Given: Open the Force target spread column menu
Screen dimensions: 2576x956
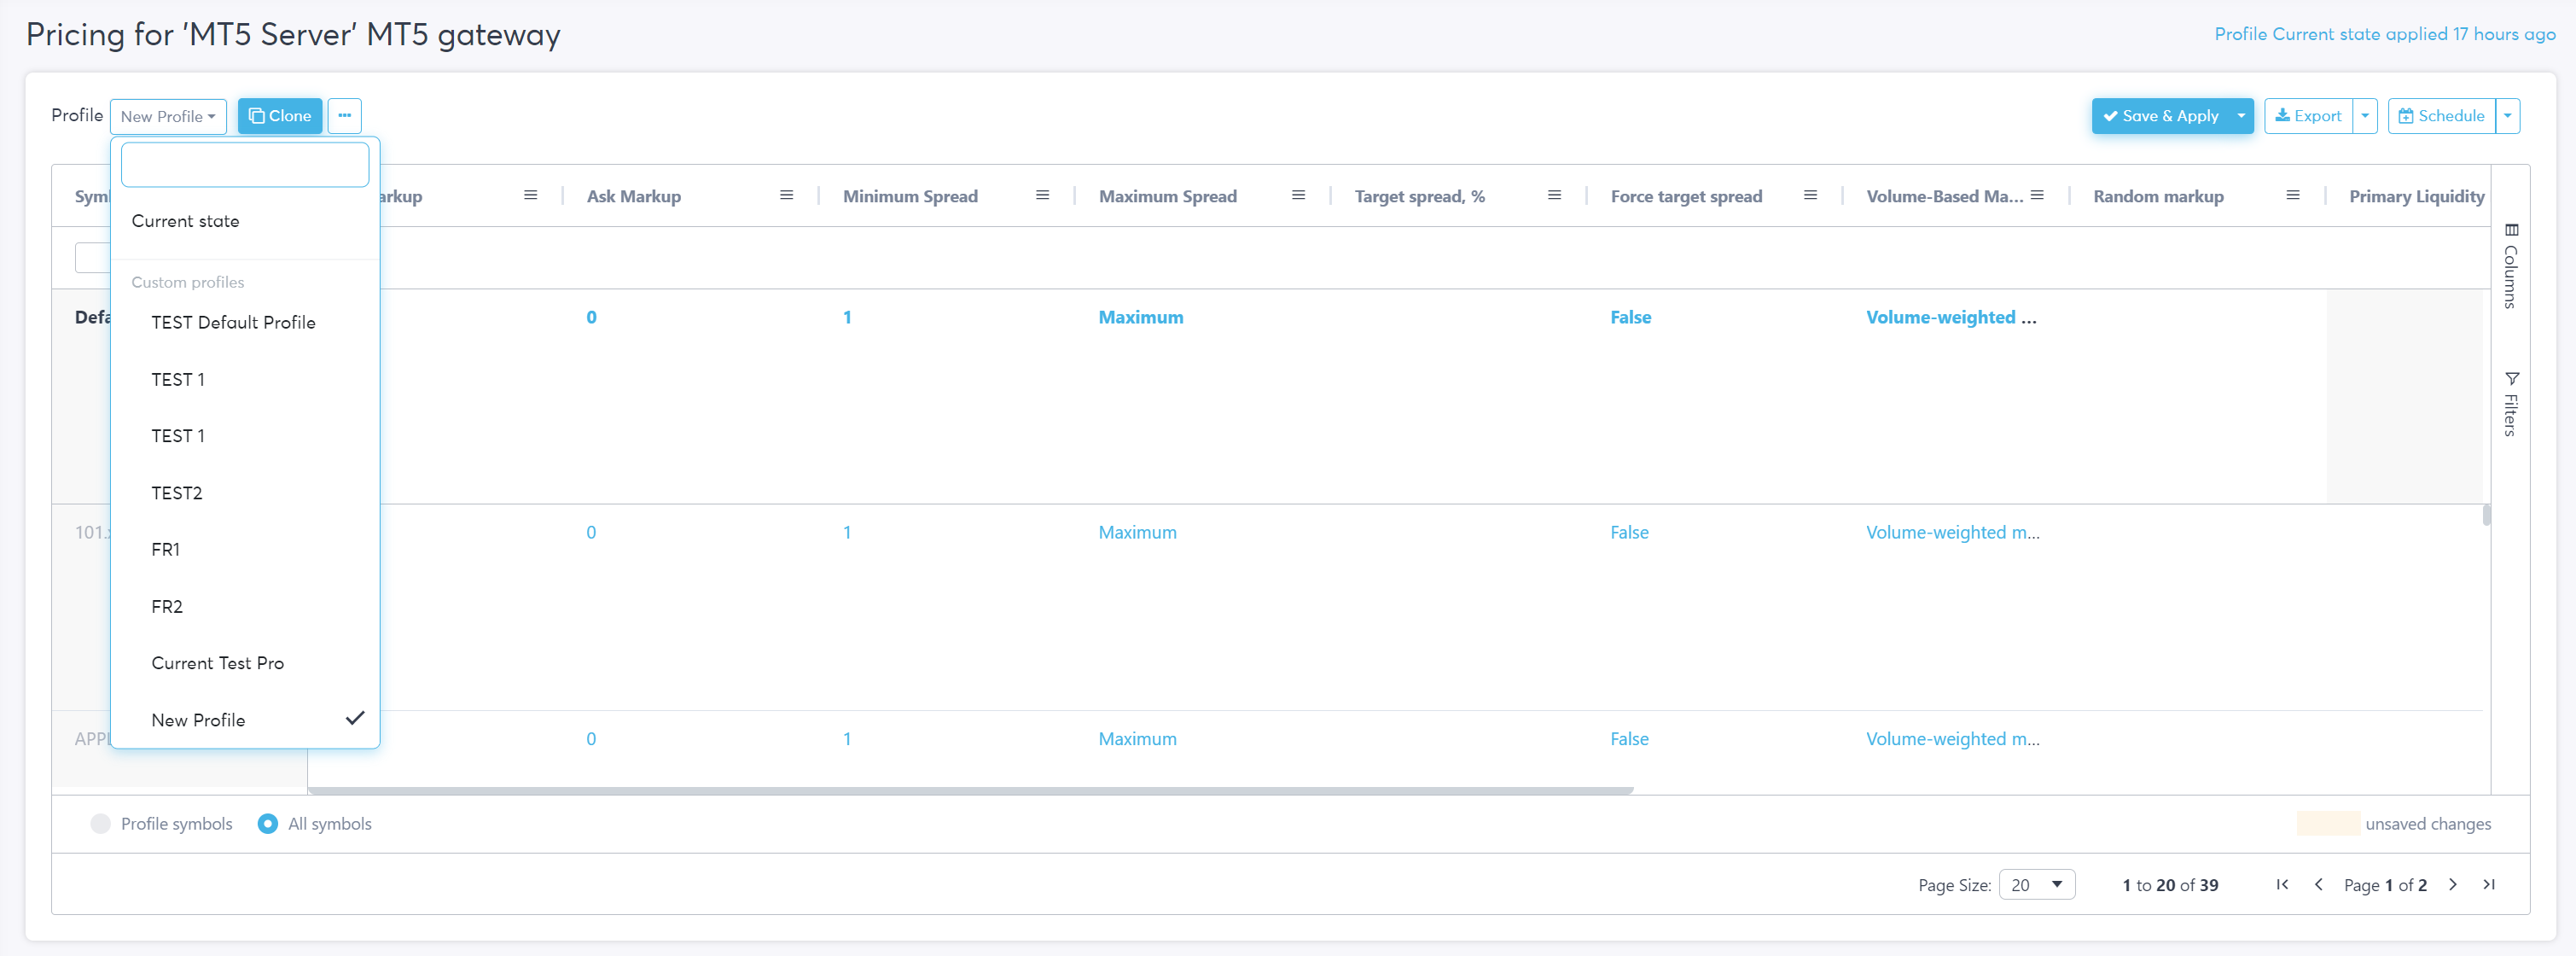Looking at the screenshot, I should tap(1810, 196).
